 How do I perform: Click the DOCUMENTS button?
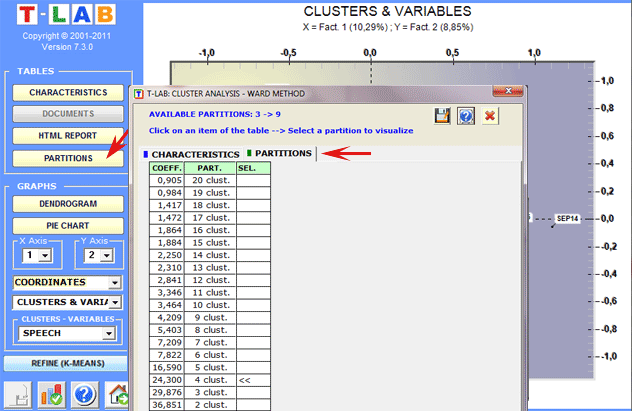point(68,114)
